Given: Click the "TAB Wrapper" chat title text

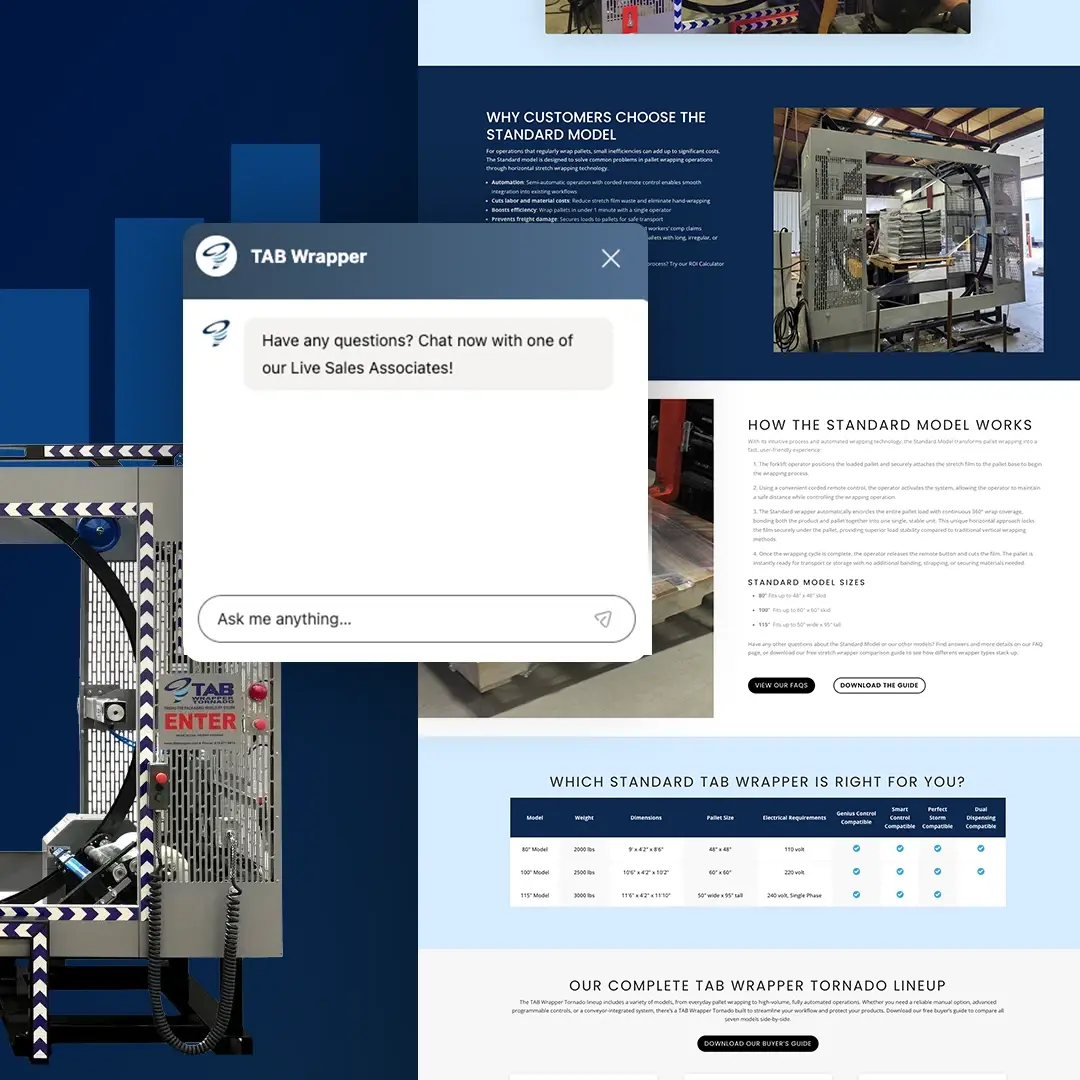Looking at the screenshot, I should coord(308,257).
